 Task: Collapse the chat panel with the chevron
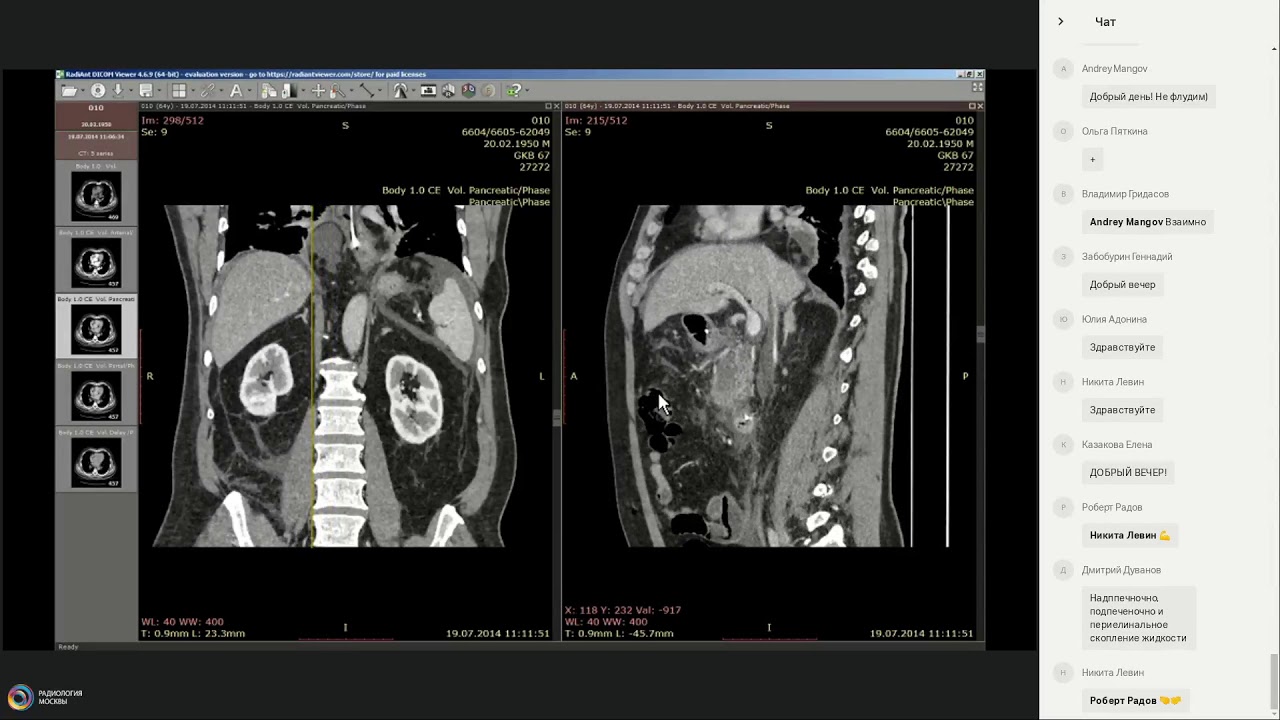(x=1060, y=21)
